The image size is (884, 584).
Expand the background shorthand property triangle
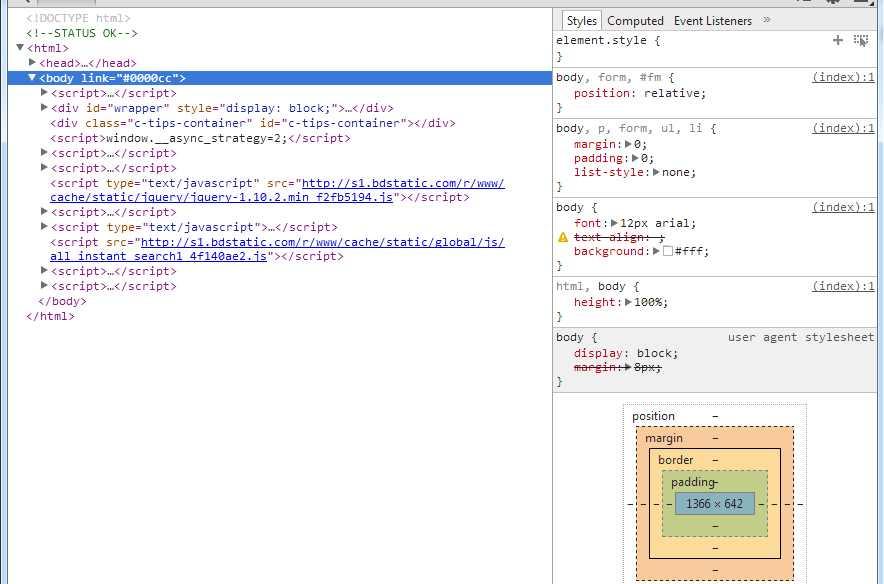coord(656,251)
